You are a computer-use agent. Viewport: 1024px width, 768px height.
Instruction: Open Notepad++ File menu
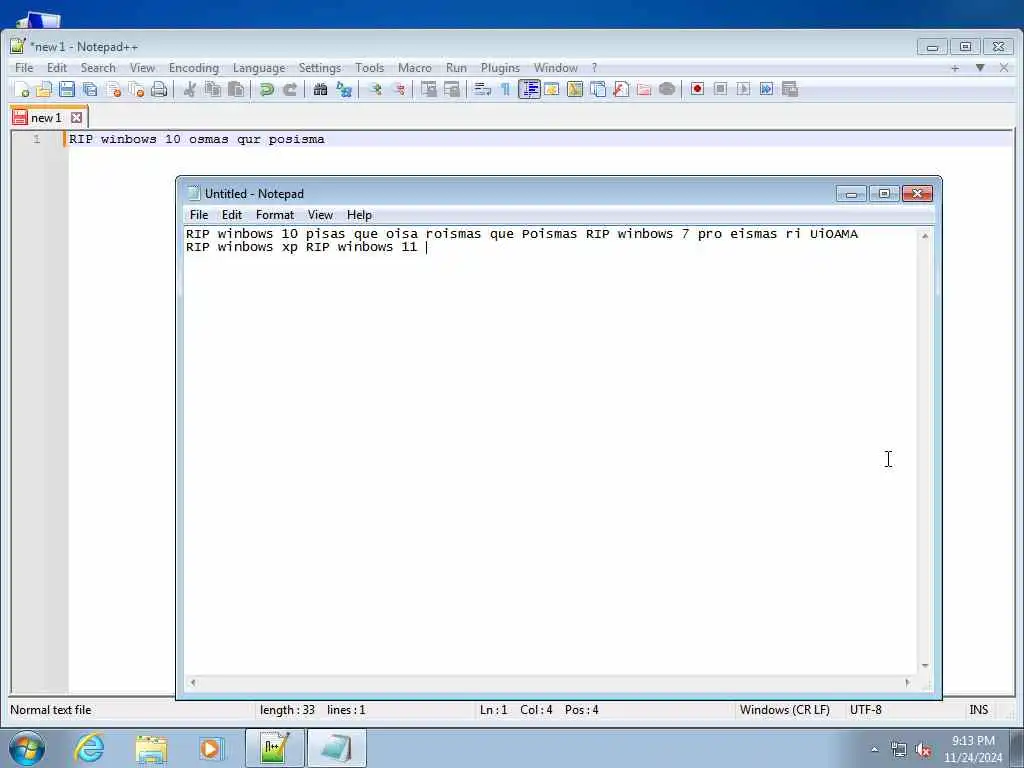tap(24, 68)
